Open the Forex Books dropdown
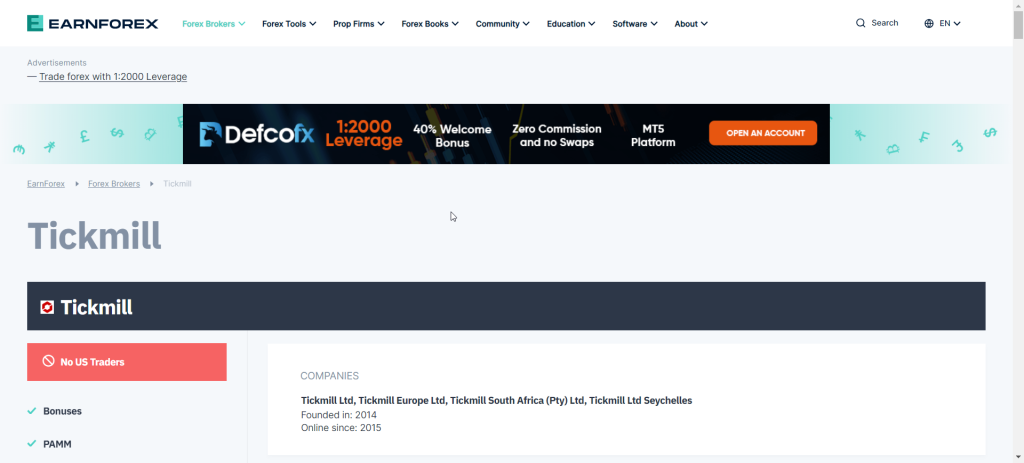Screen dimensions: 1024x463 tap(430, 24)
